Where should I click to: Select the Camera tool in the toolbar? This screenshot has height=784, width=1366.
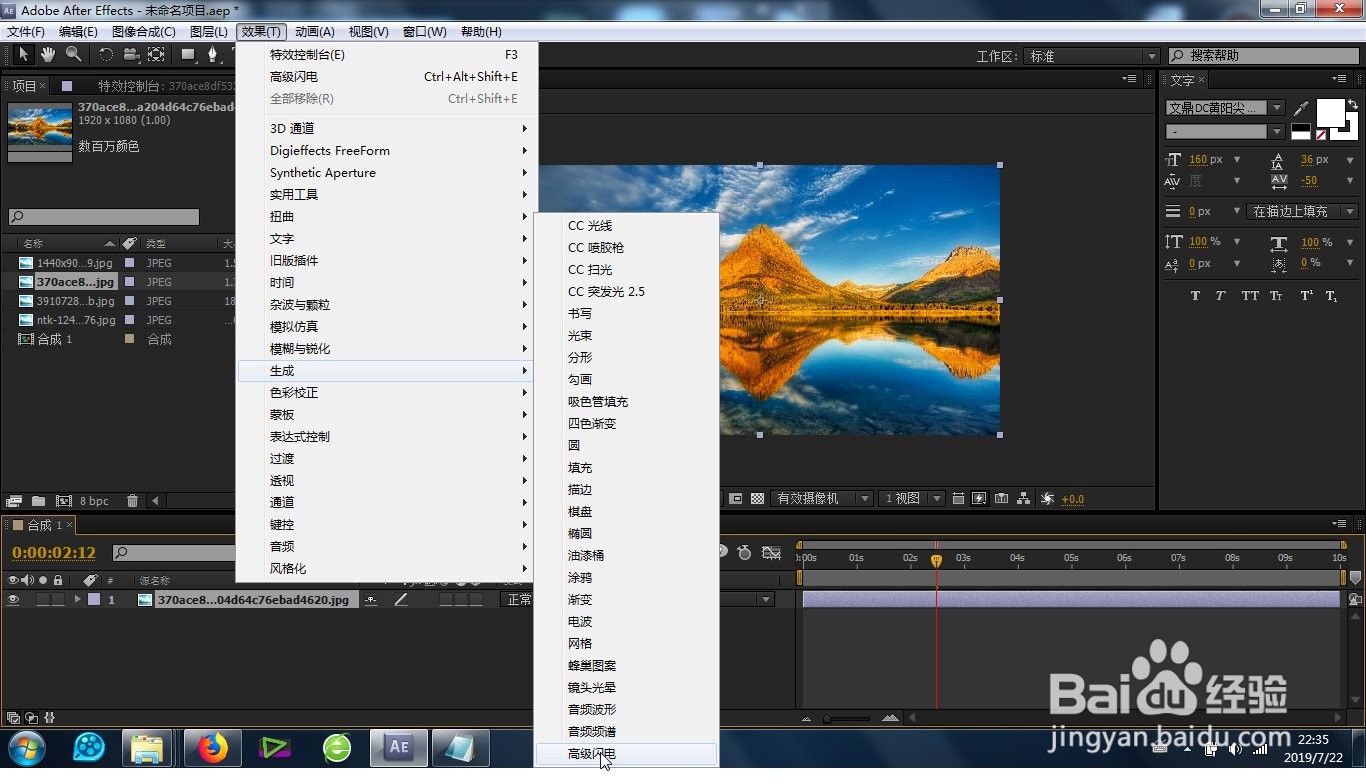(x=131, y=55)
